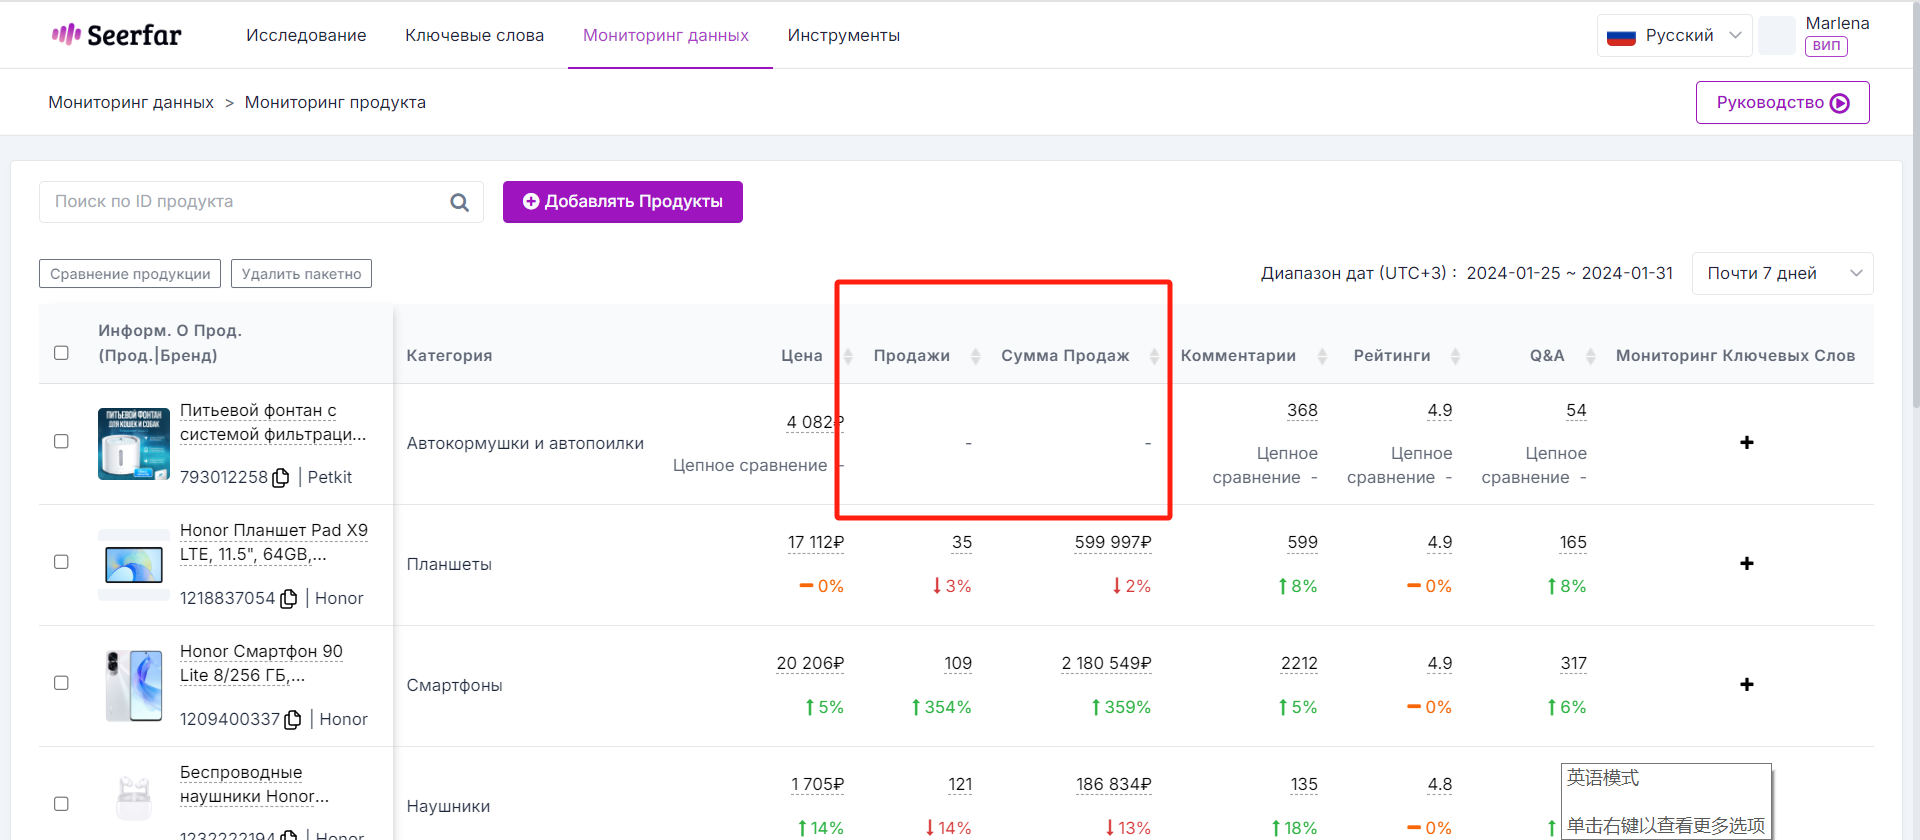
Task: Click the Petkit brand name
Action: pyautogui.click(x=330, y=478)
